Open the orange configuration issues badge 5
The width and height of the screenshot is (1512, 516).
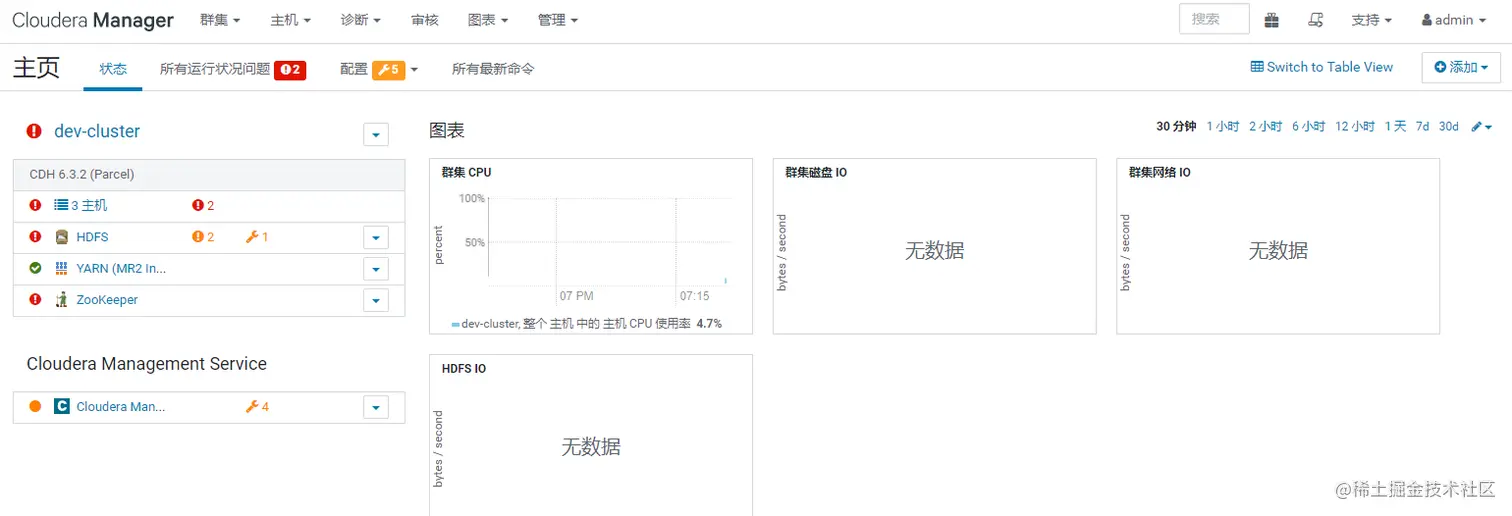point(388,70)
